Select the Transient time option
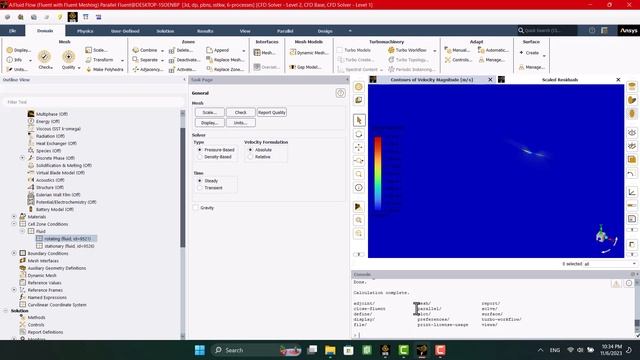This screenshot has height=360, width=640. [210, 188]
